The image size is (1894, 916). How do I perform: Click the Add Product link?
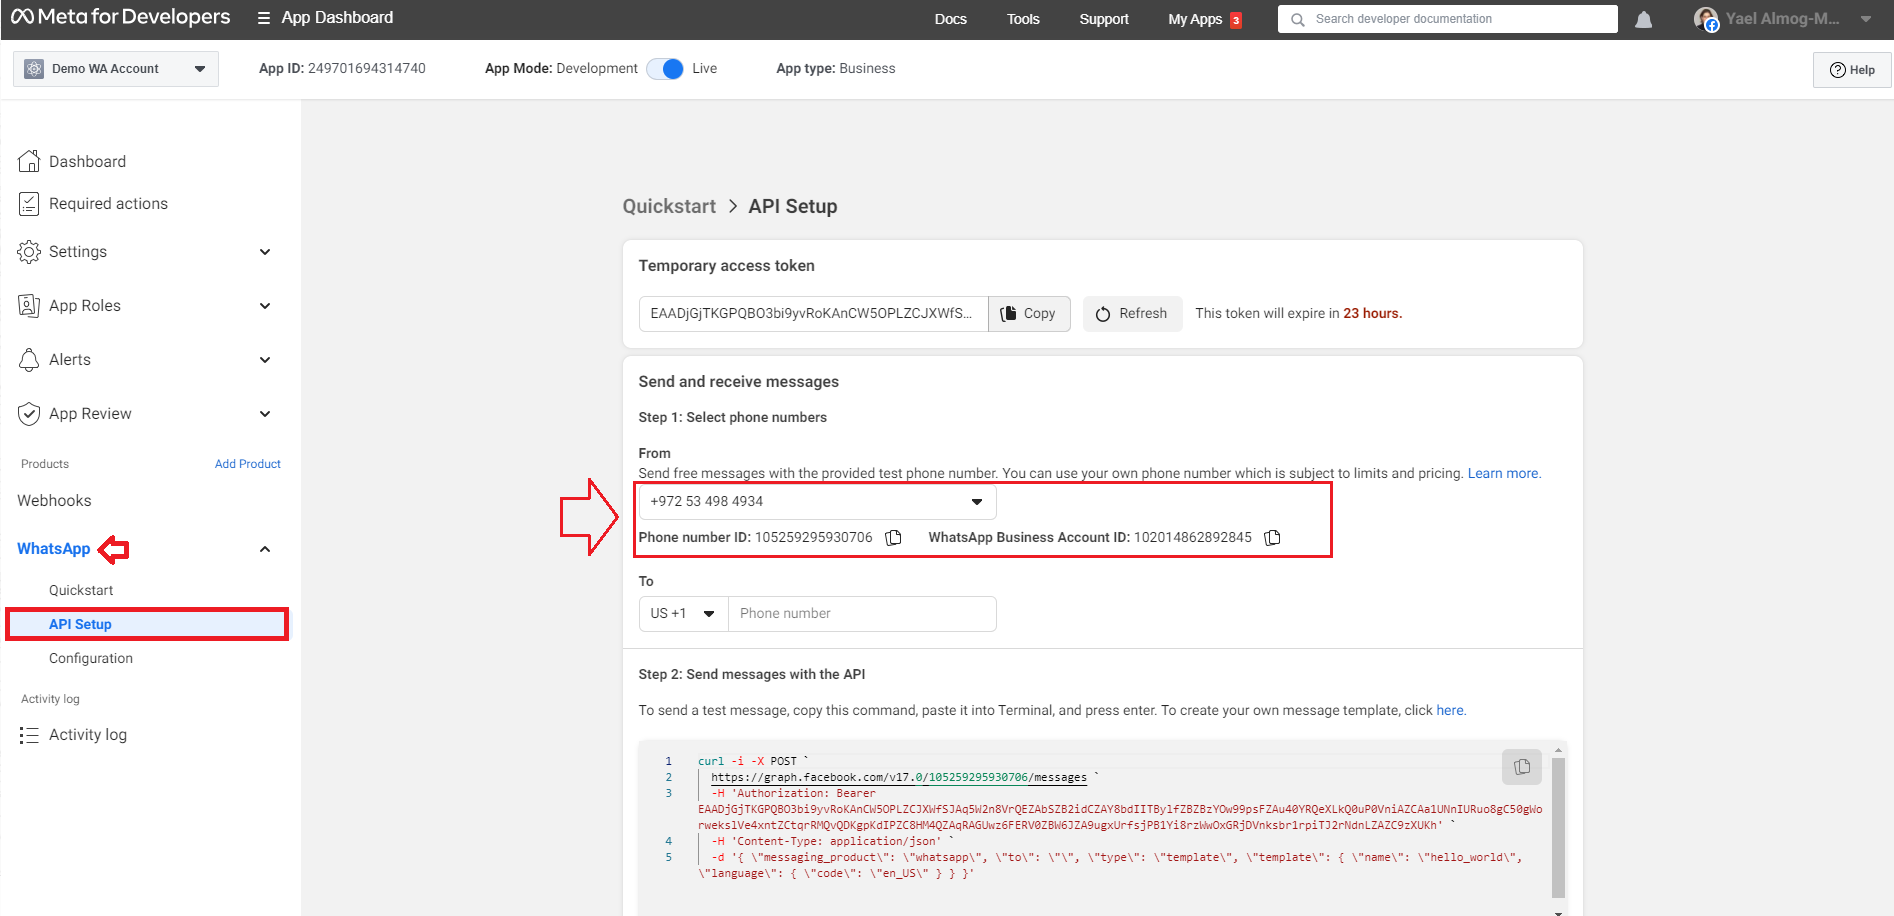[248, 464]
